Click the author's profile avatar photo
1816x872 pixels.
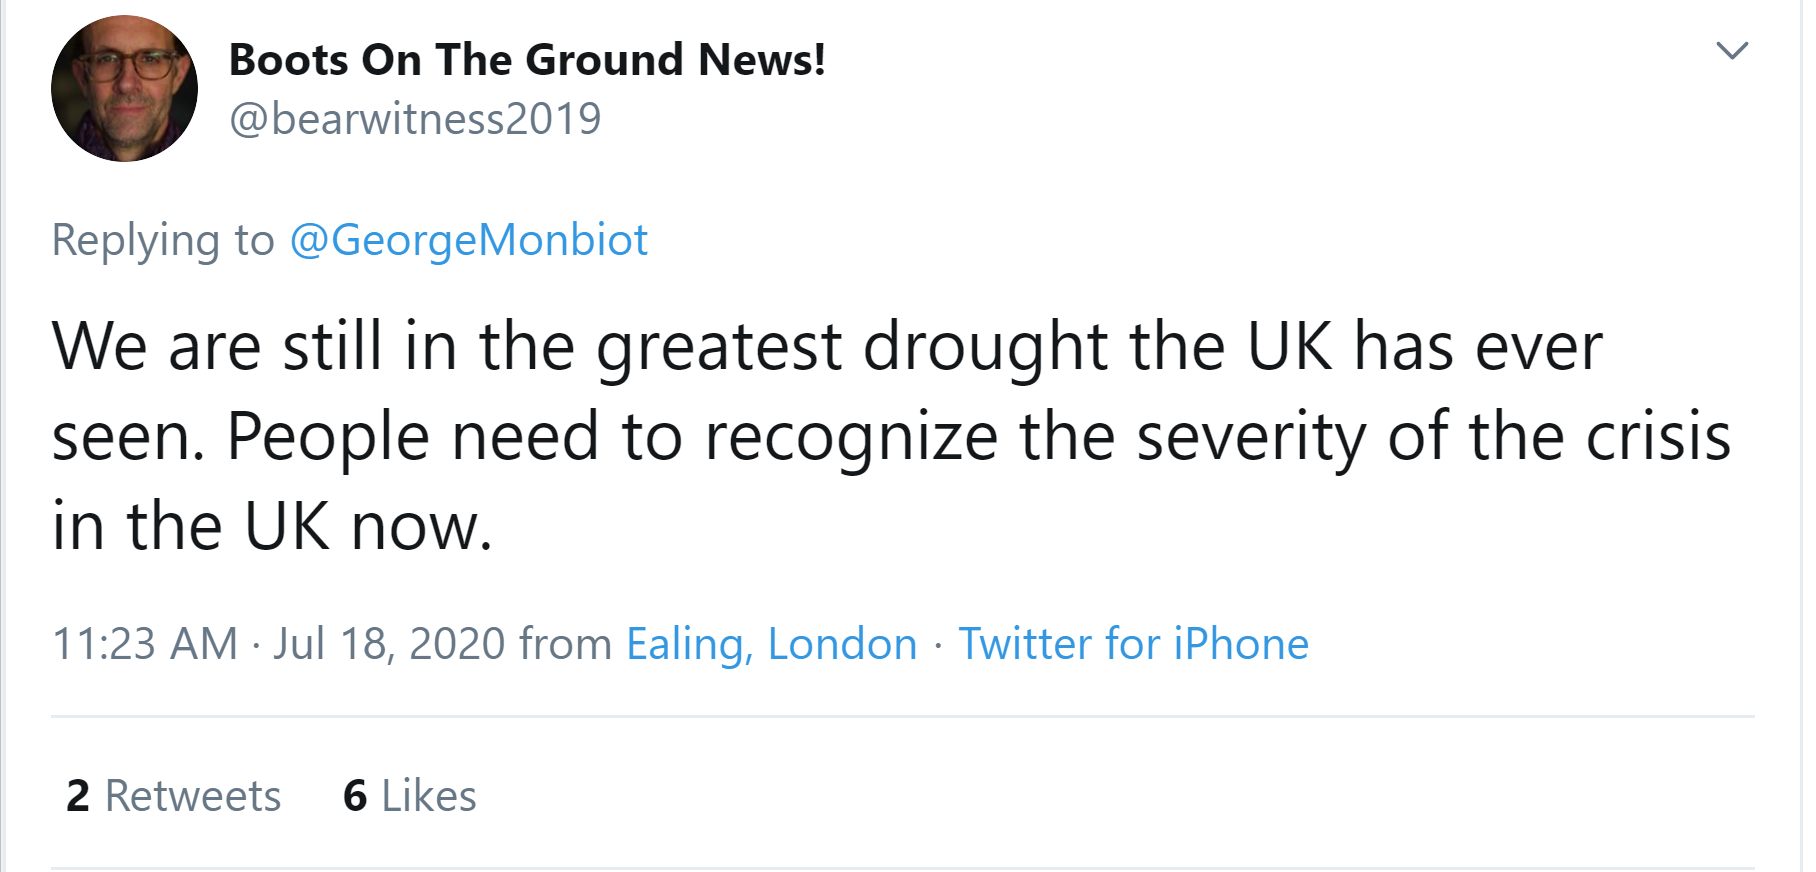click(124, 89)
